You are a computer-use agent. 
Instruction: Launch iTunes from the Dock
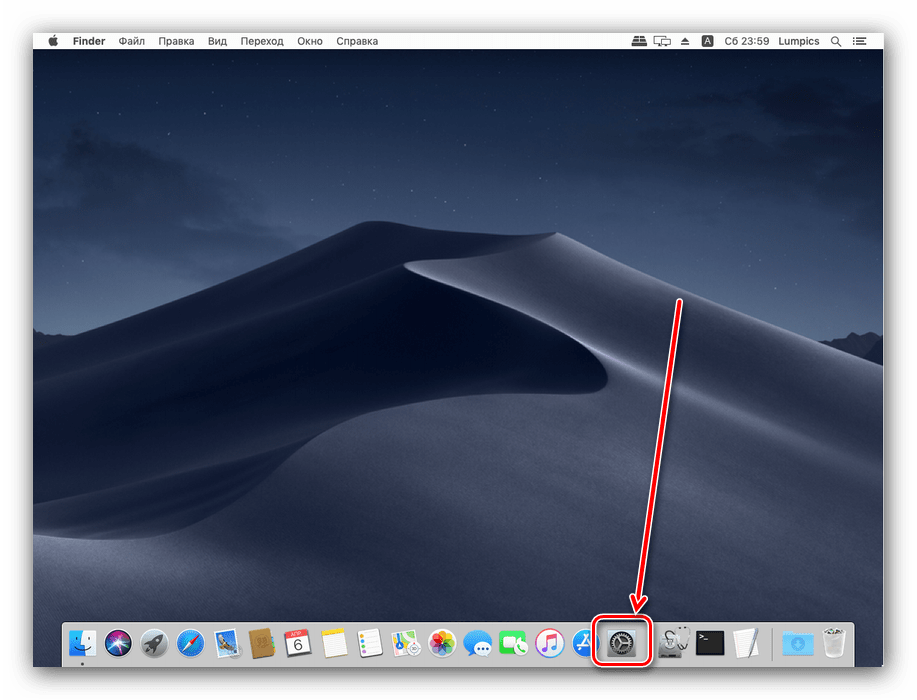(549, 642)
